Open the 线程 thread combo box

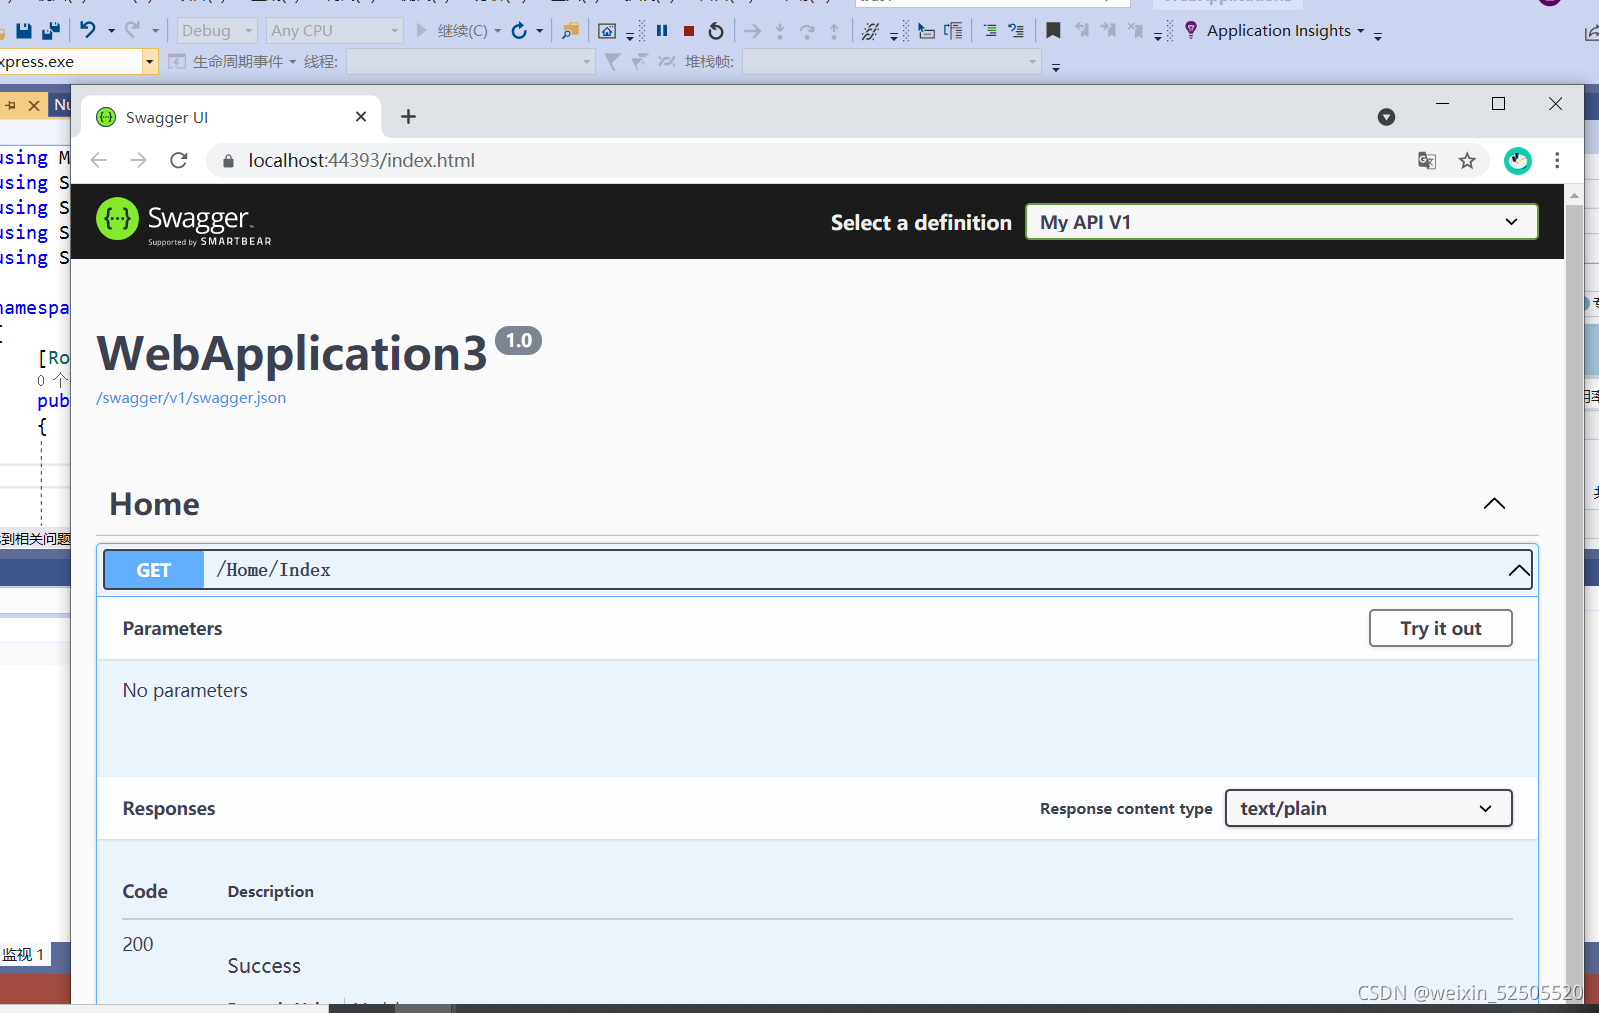coord(470,62)
